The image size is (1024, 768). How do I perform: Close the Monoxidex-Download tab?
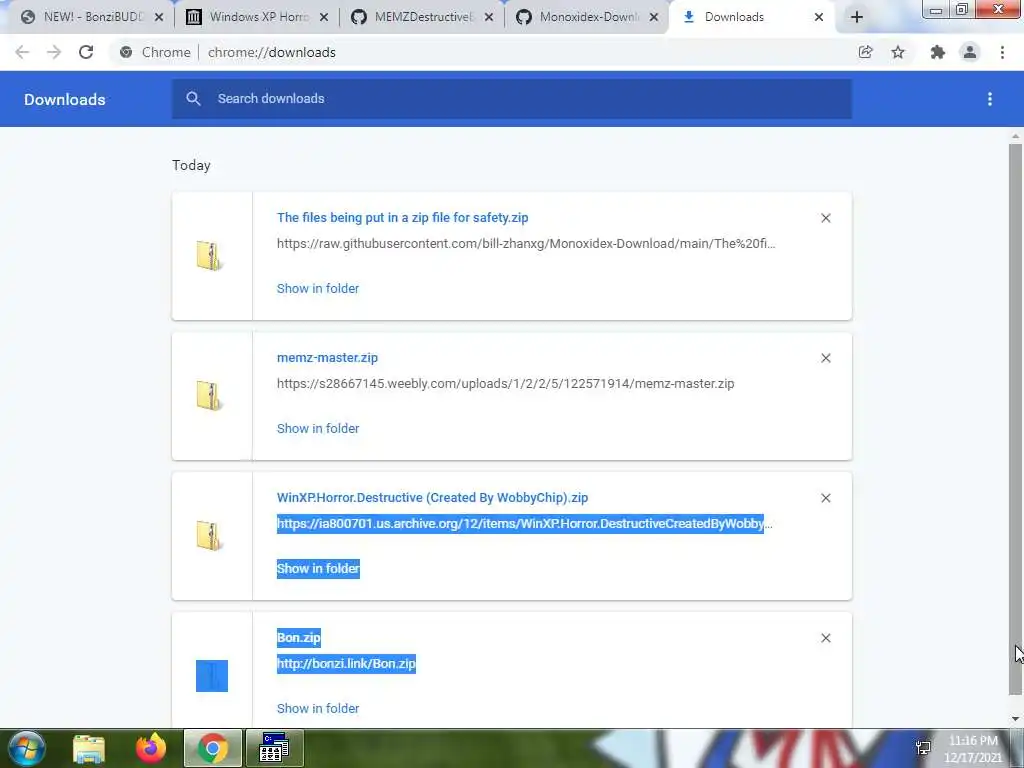(x=654, y=17)
